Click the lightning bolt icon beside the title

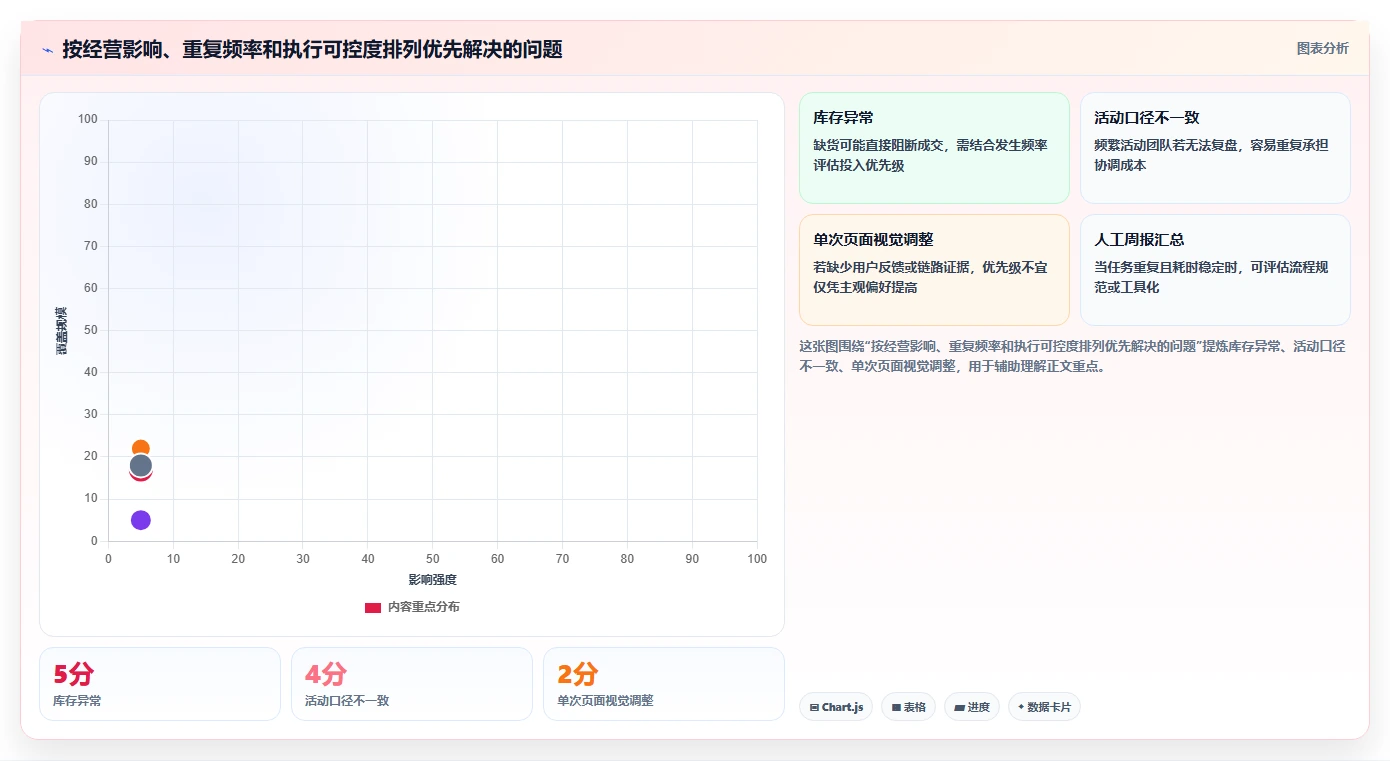[47, 50]
